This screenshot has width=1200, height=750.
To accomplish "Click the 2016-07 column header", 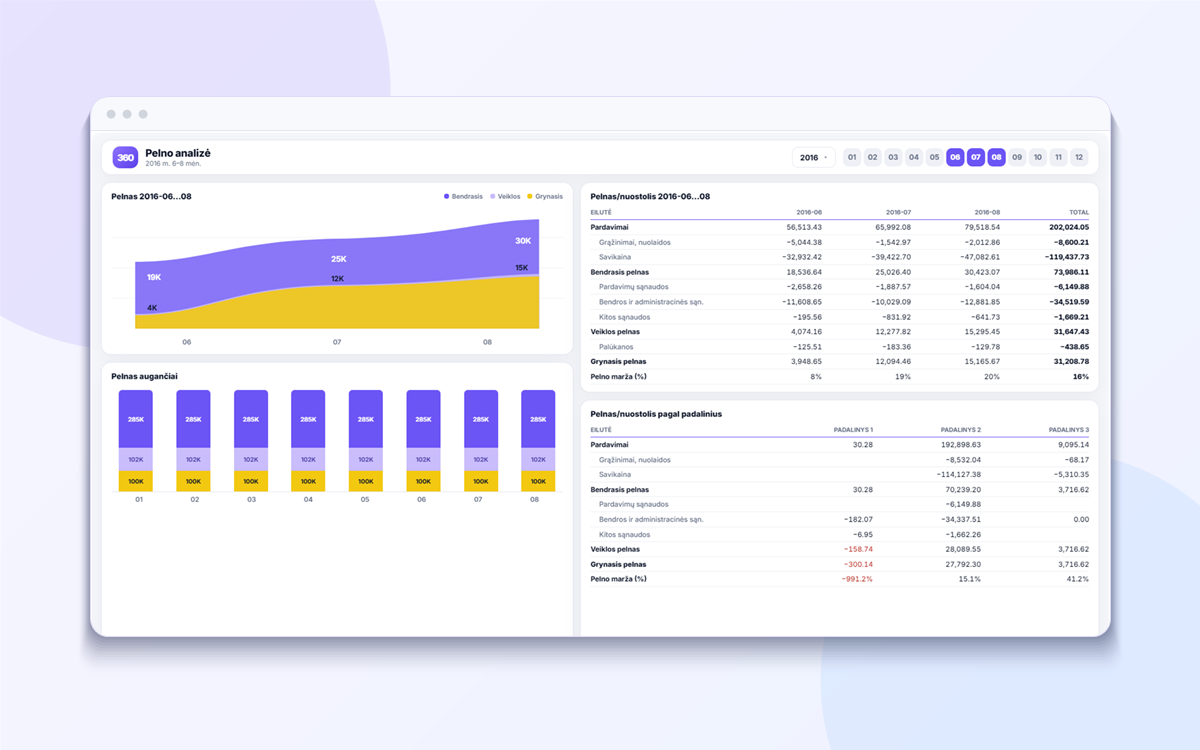I will tap(898, 212).
